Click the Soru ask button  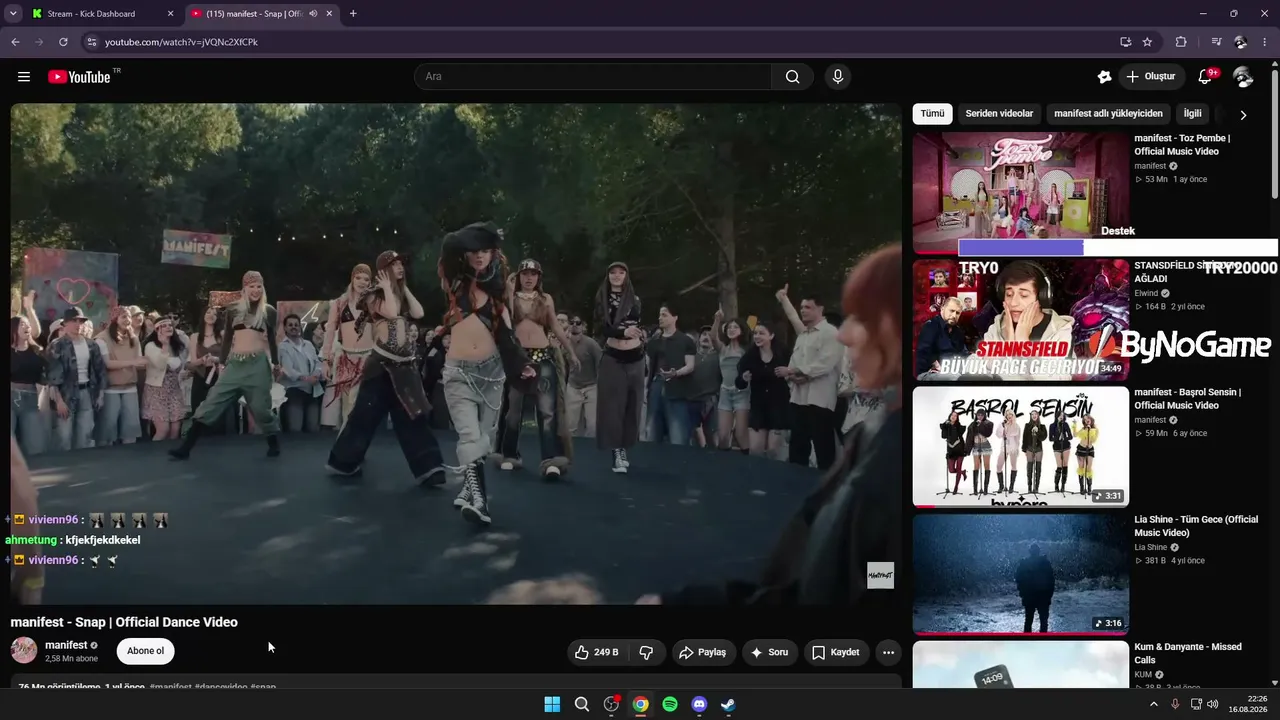coord(769,652)
